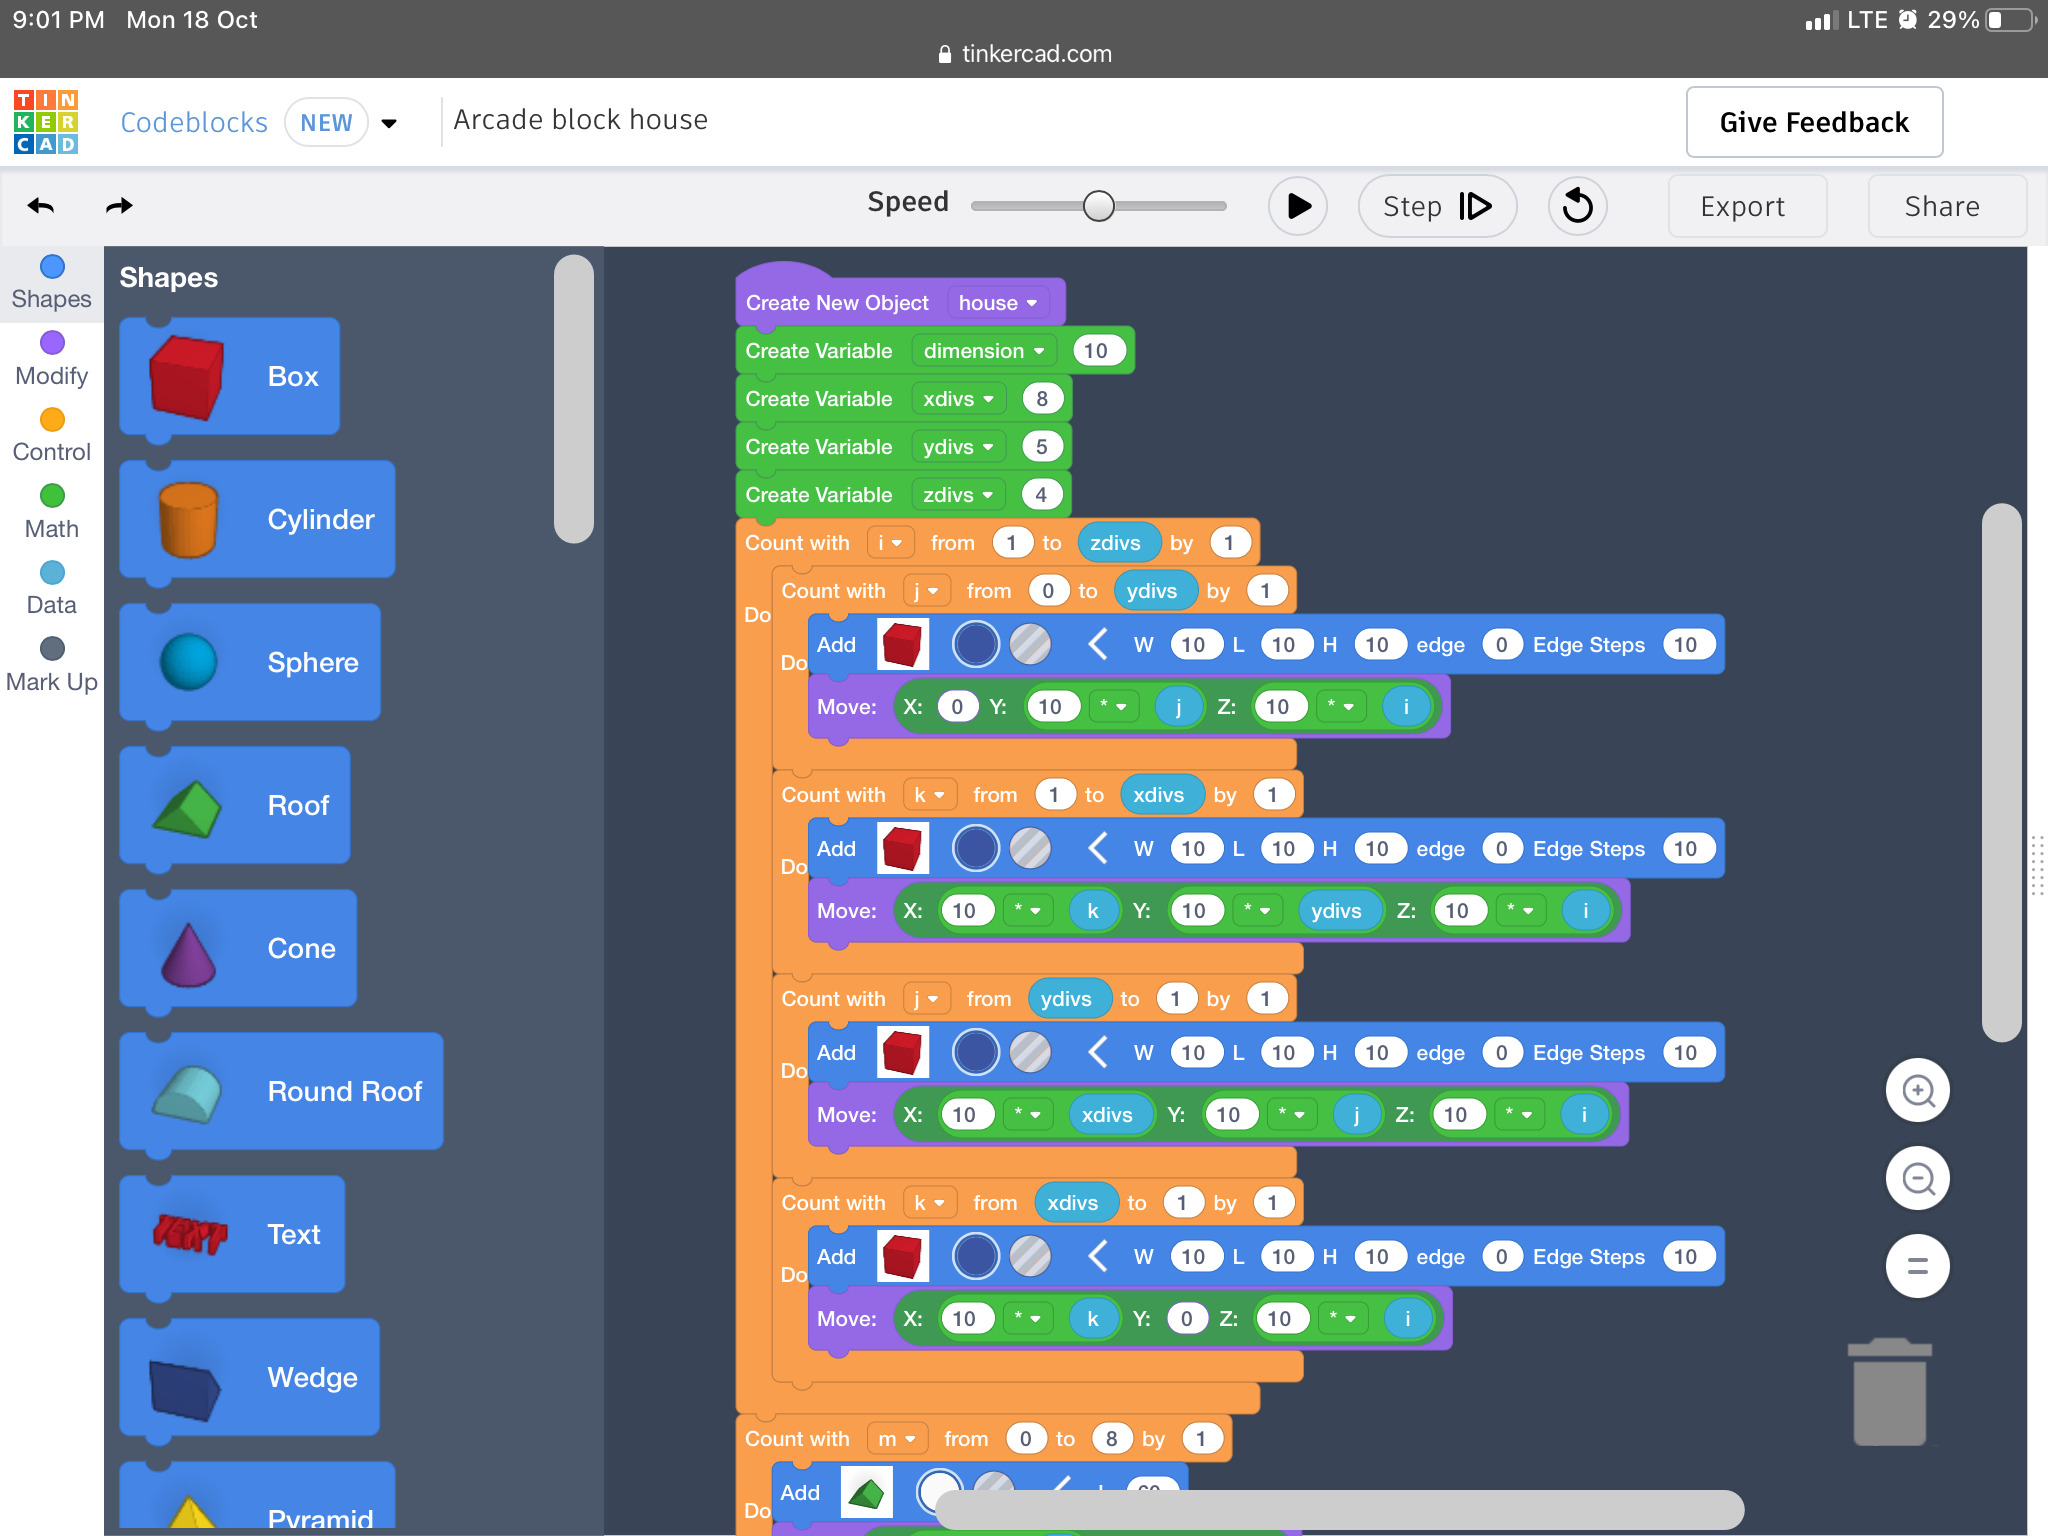Click the undo arrow icon
This screenshot has width=2048, height=1536.
click(41, 206)
